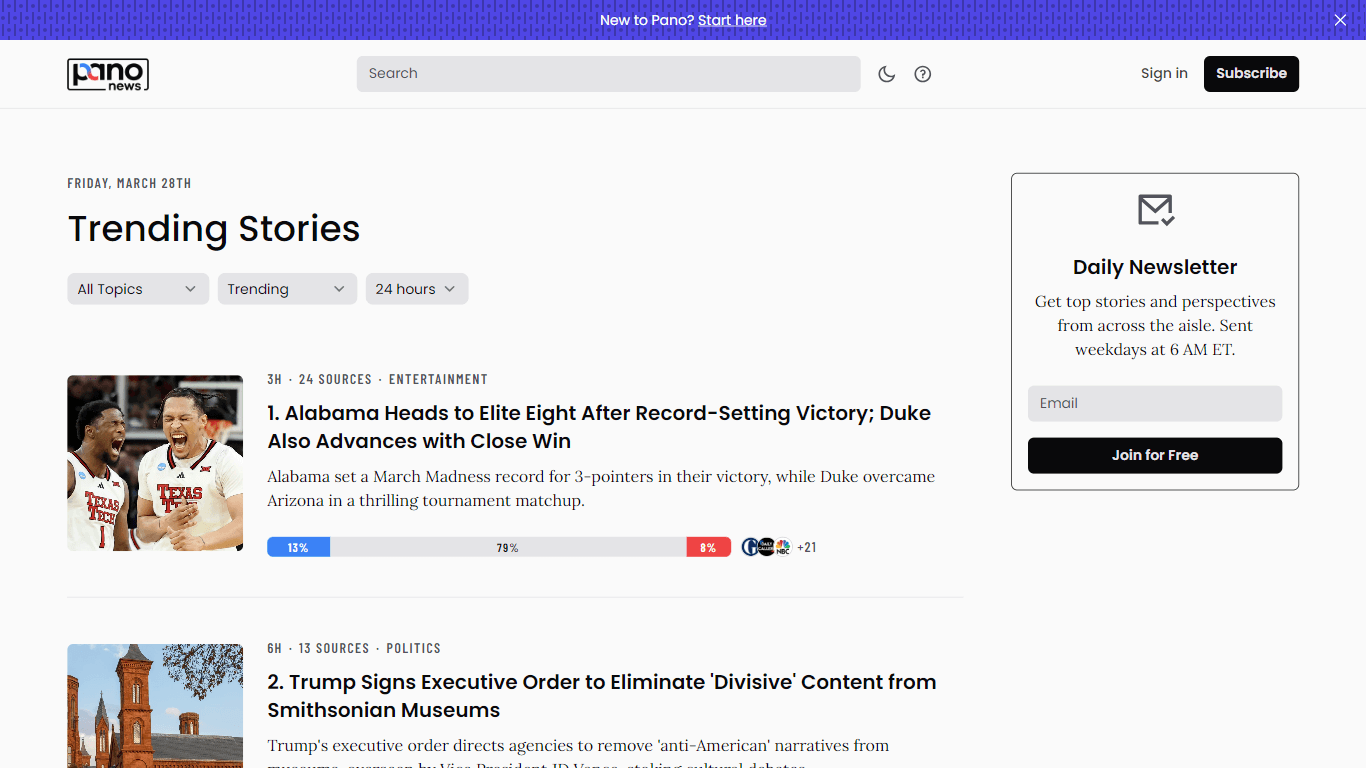The width and height of the screenshot is (1366, 768).
Task: Toggle dark mode with the moon icon
Action: click(x=886, y=74)
